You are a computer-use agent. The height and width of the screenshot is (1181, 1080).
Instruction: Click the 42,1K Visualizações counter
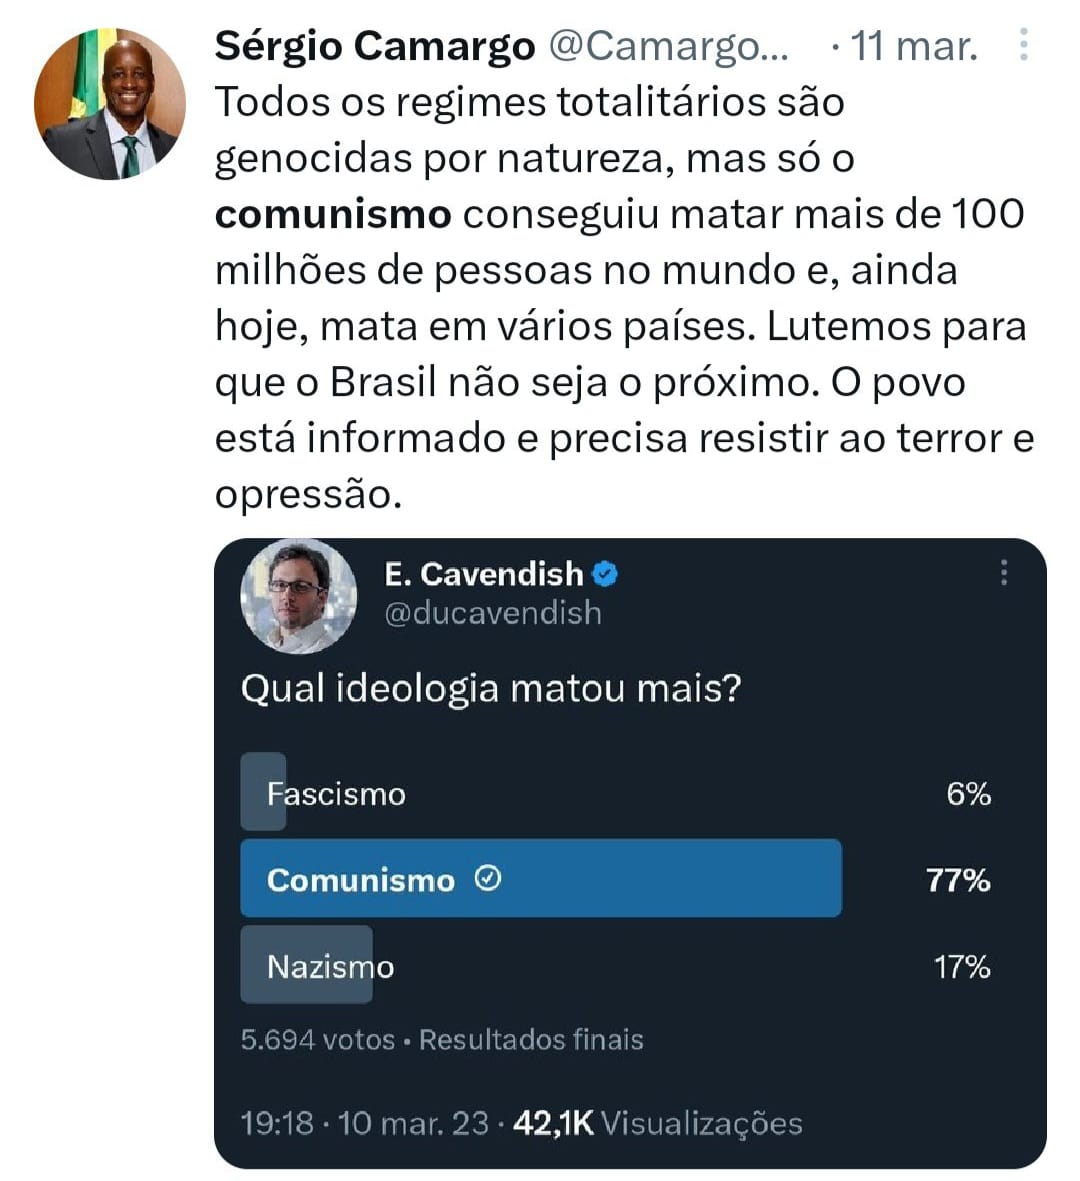click(x=657, y=1124)
